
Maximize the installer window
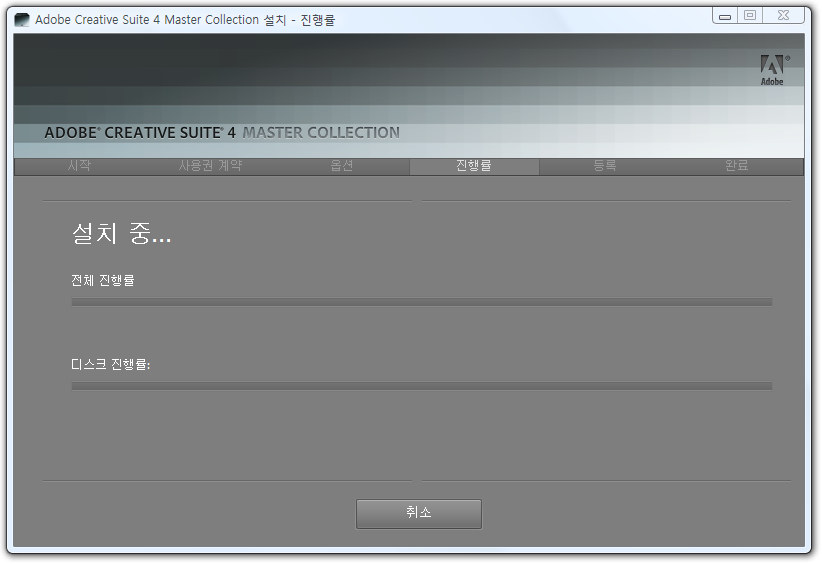tap(750, 16)
